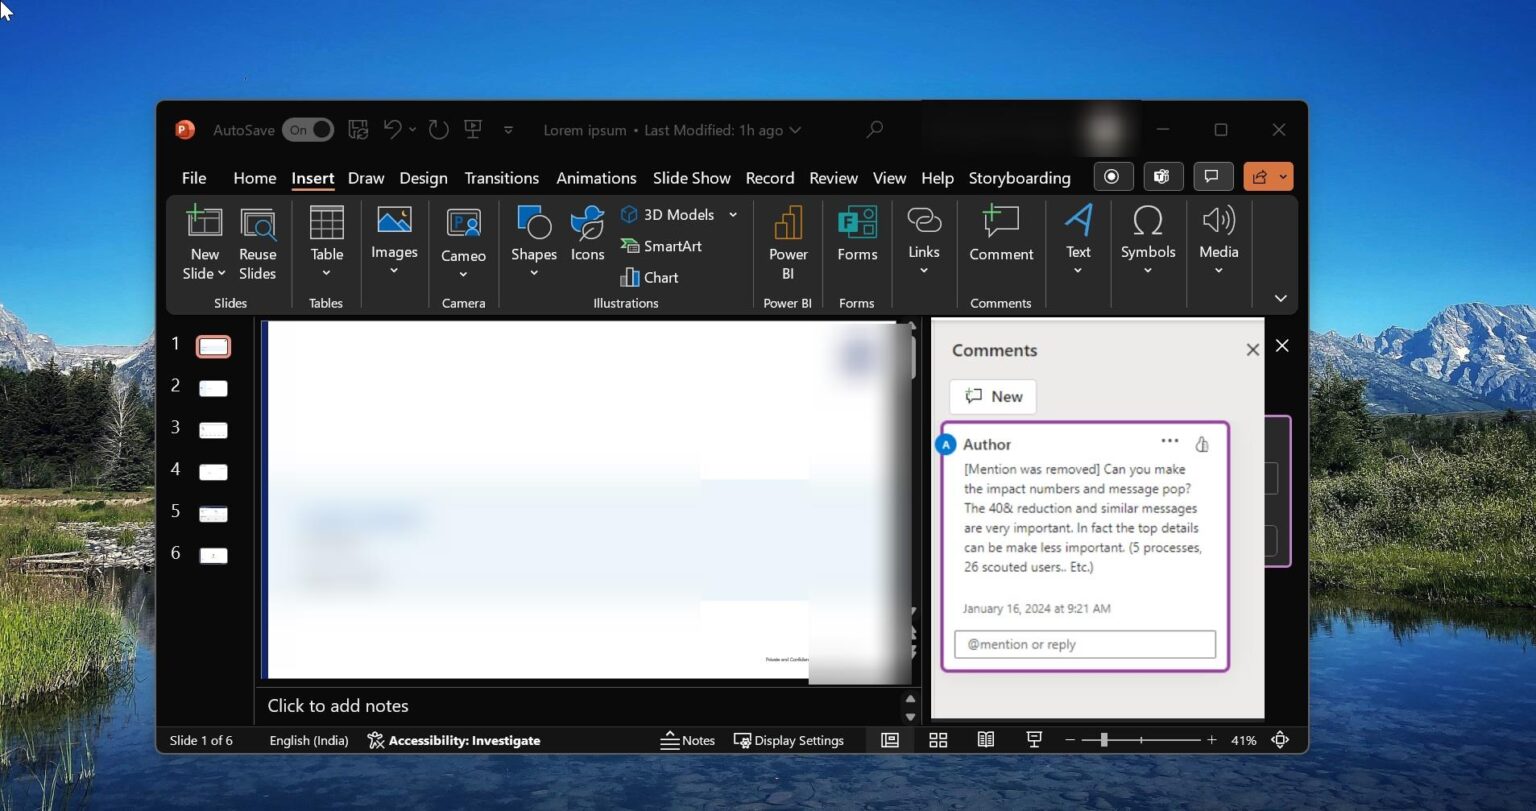
Task: Toggle the Notes pane from the status bar
Action: (688, 740)
